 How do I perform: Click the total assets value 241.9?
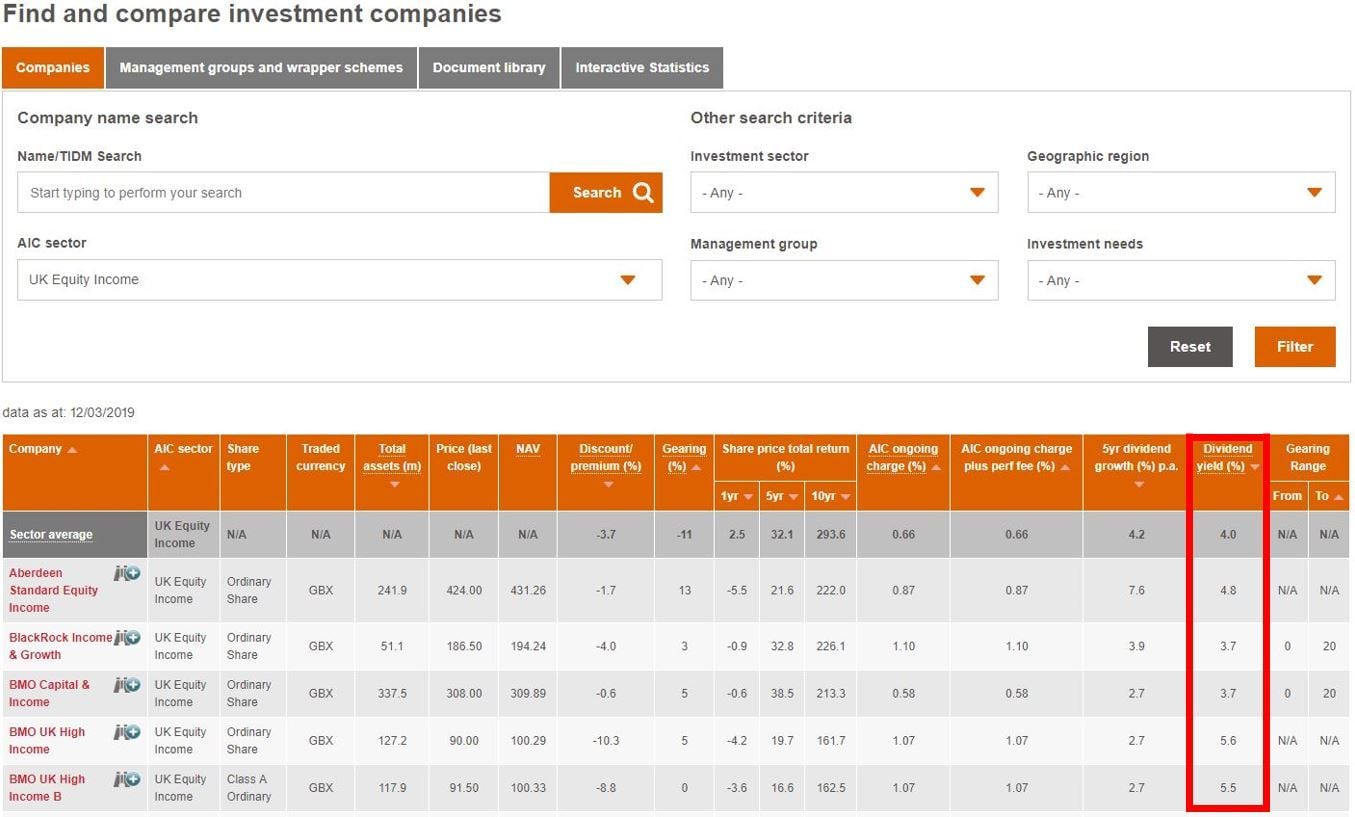point(392,591)
